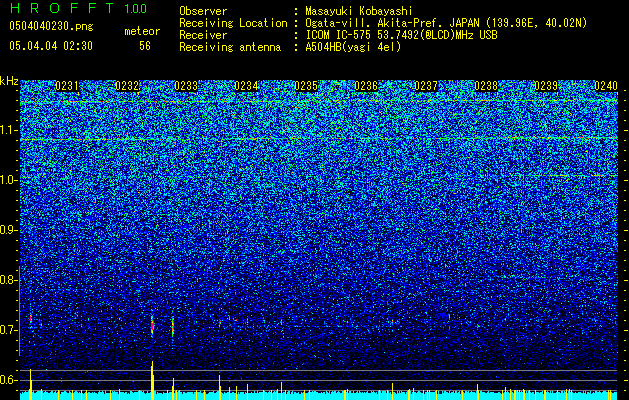Click the HROFFT 1.0.0 title text
Image resolution: width=629 pixels, height=400 pixels.
pyautogui.click(x=78, y=8)
